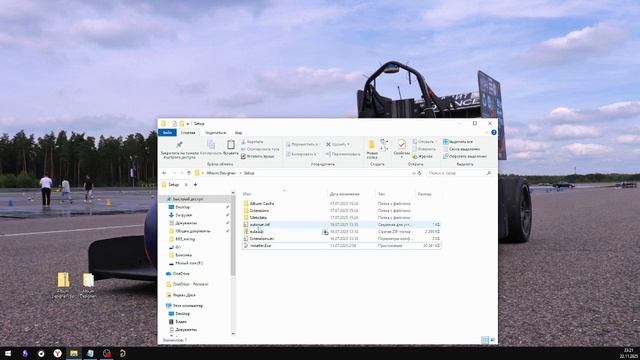Switch to large icons view in status bar
The image size is (640, 360).
[x=492, y=340]
